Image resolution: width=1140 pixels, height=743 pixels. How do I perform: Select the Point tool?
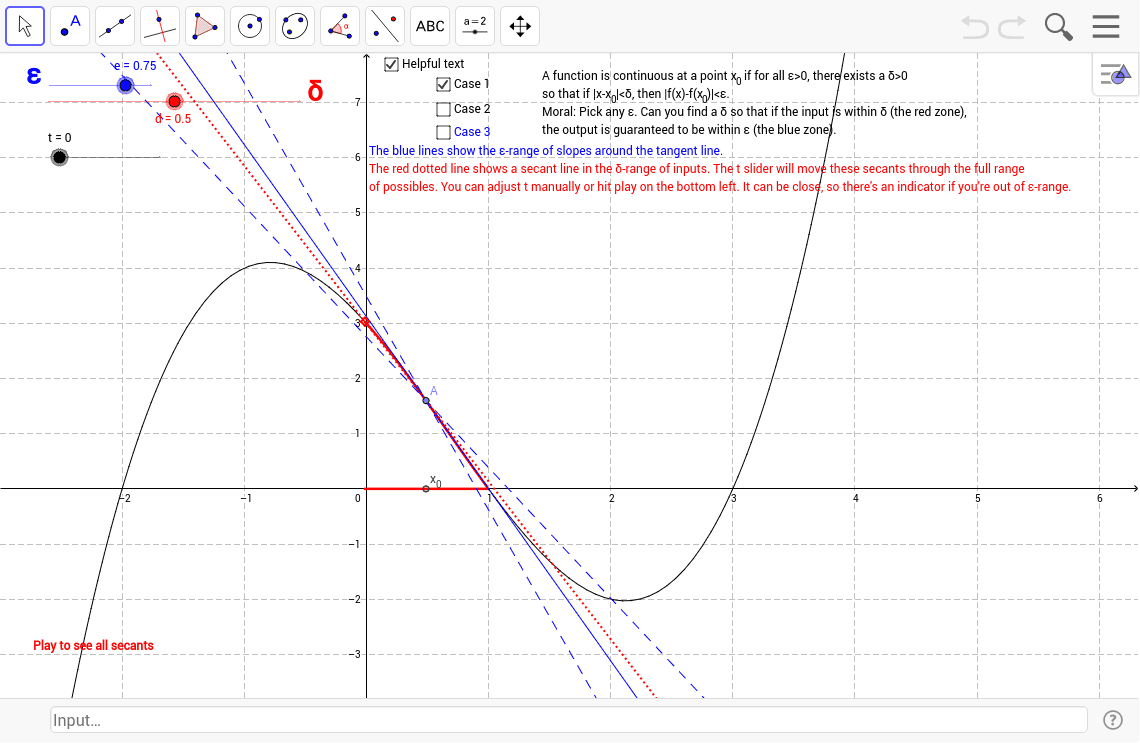(71, 26)
